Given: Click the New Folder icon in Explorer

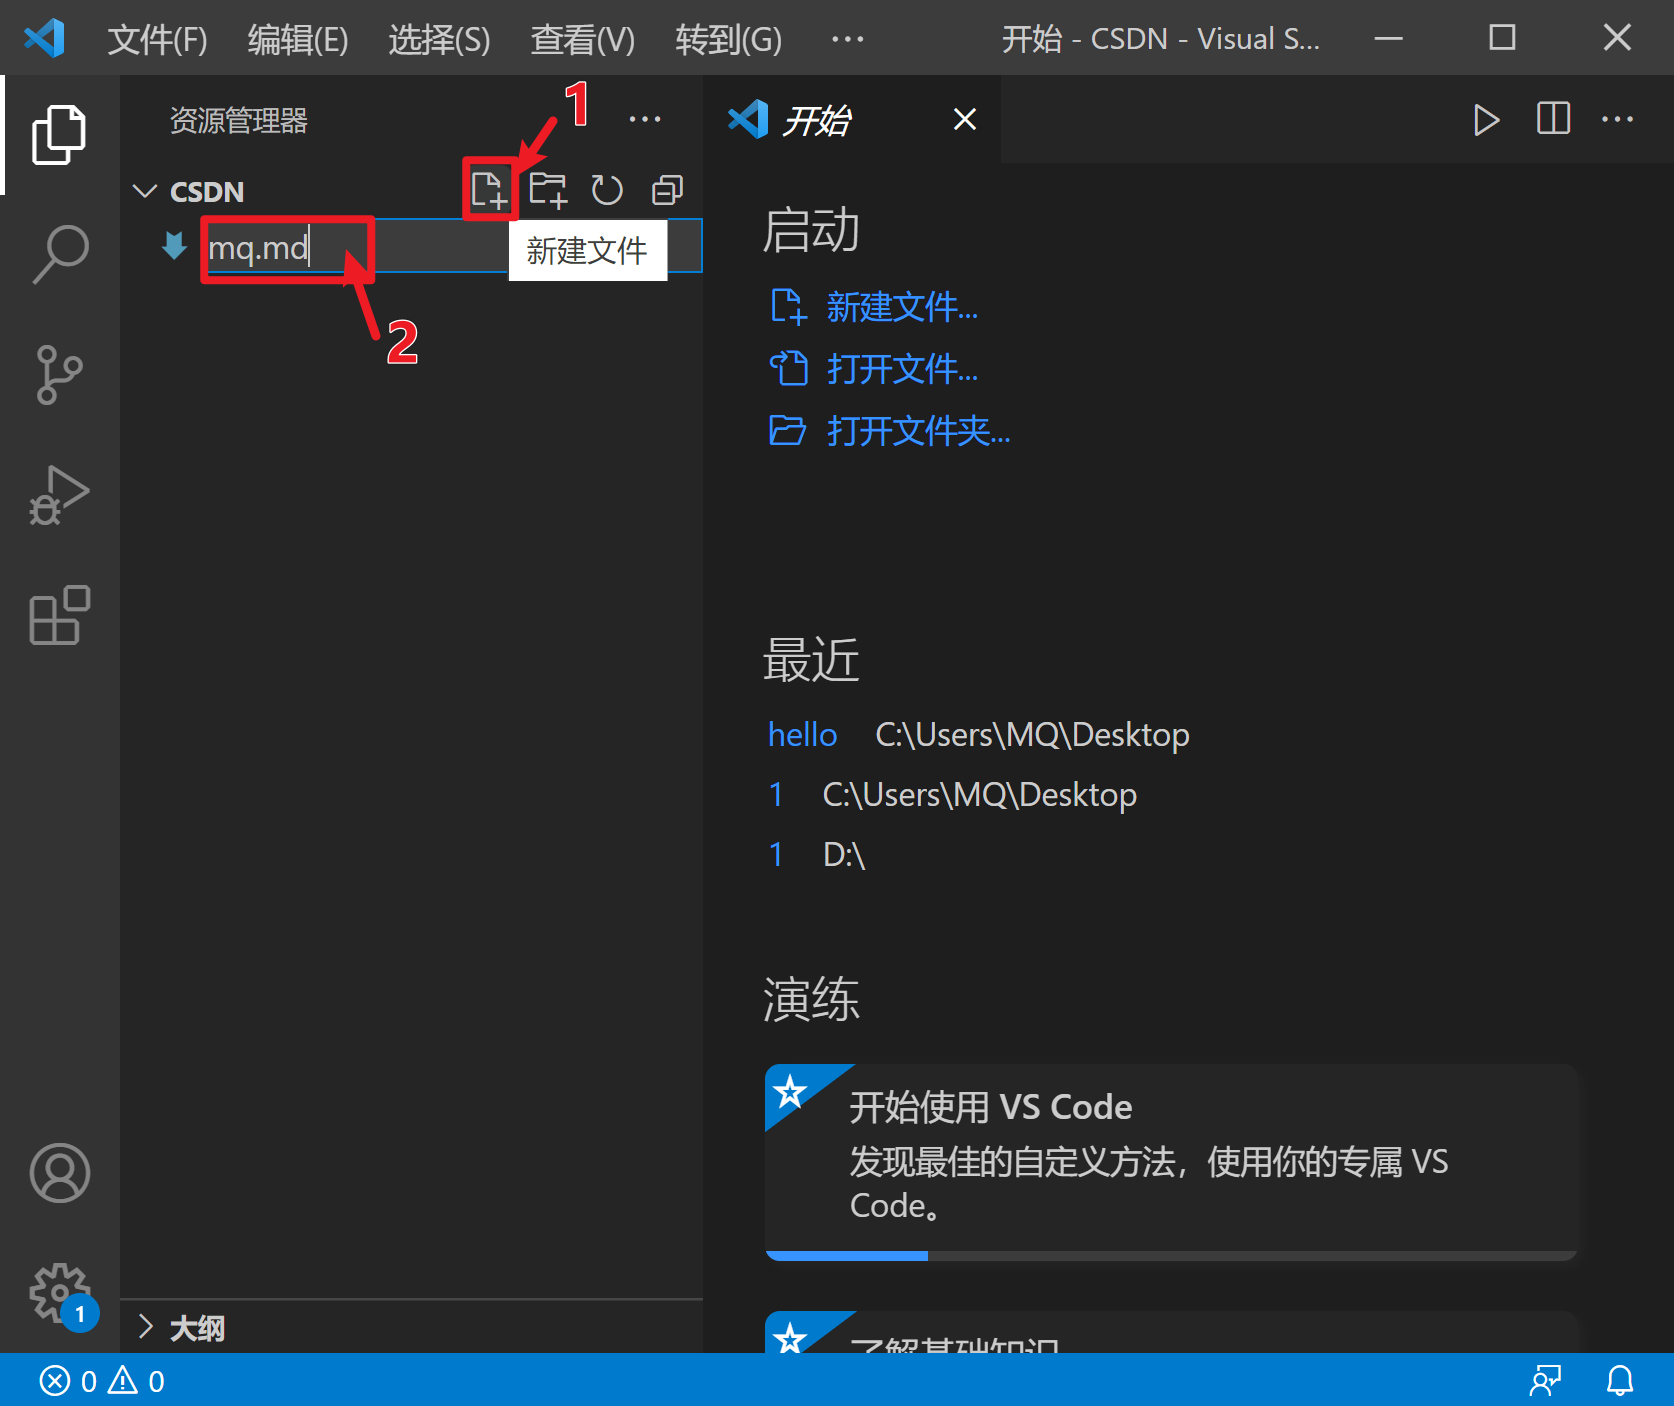Looking at the screenshot, I should 549,189.
